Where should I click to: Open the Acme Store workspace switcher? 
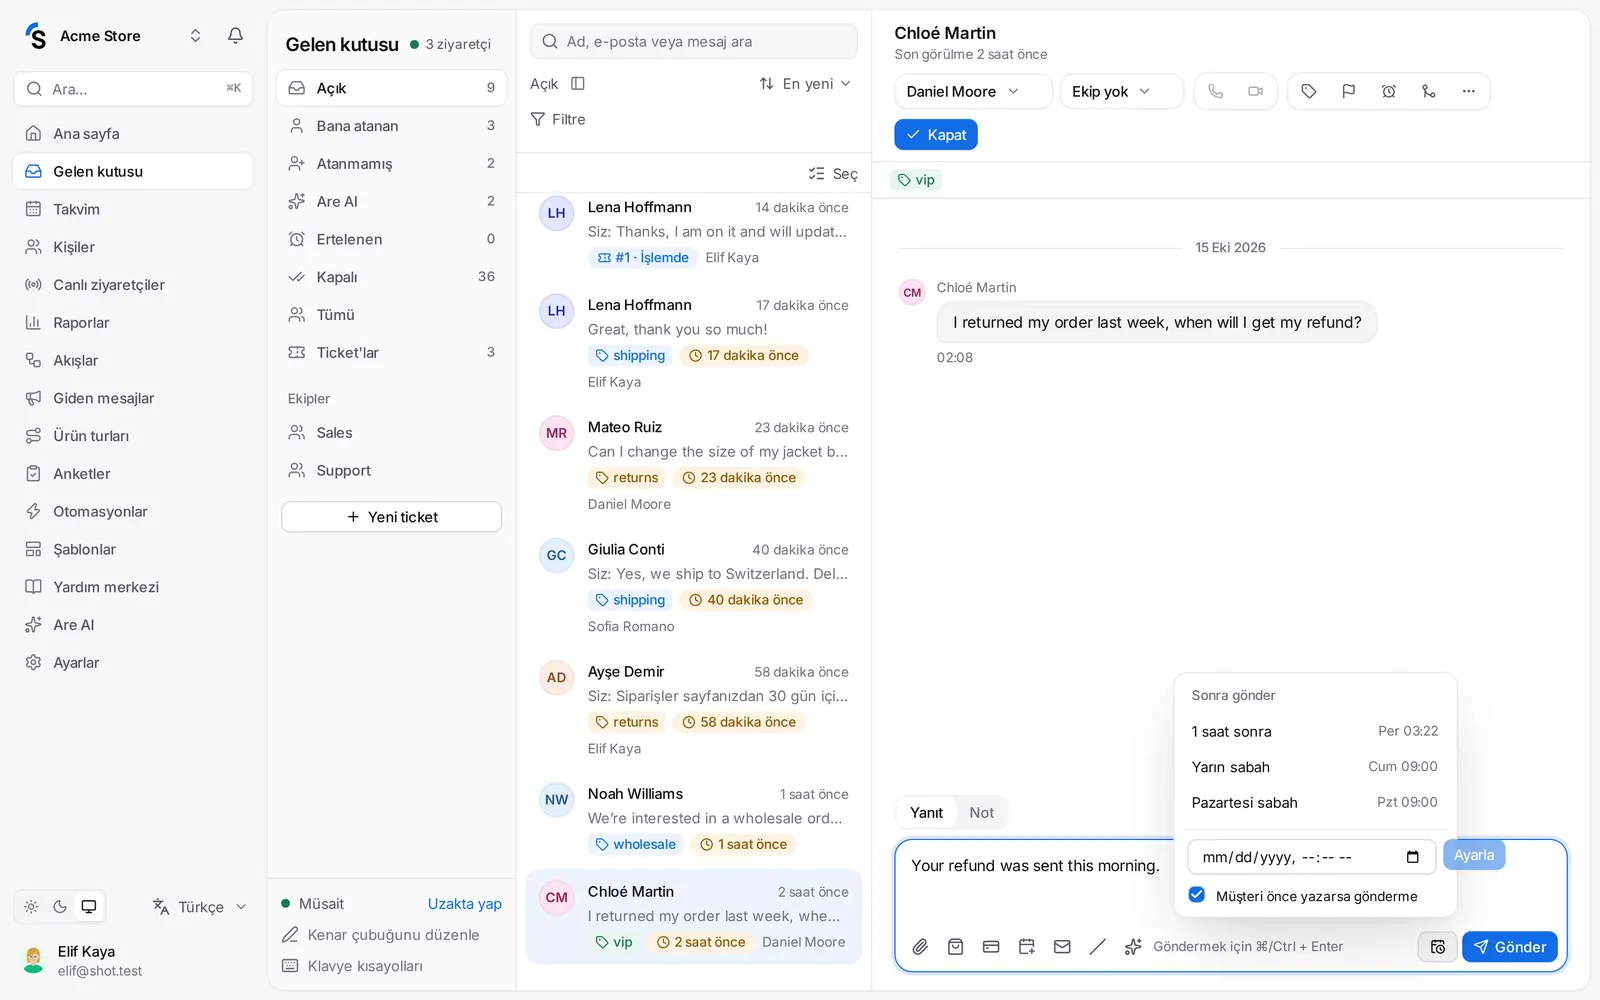(x=113, y=36)
